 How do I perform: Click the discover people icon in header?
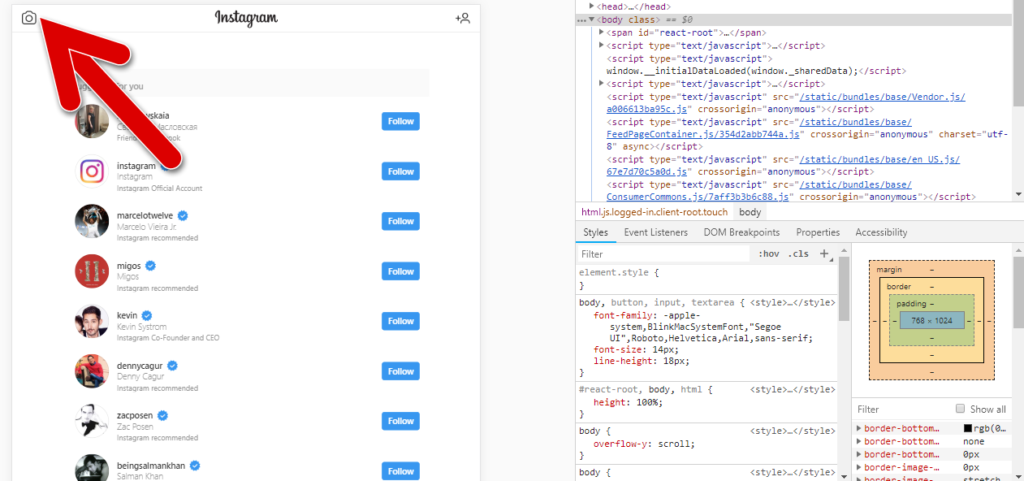tap(462, 18)
